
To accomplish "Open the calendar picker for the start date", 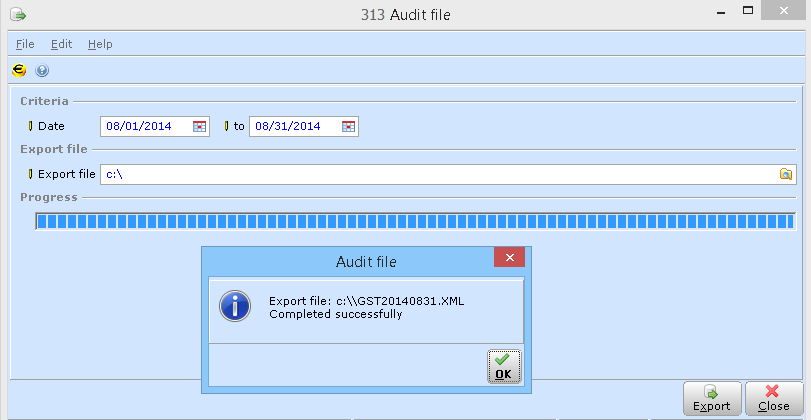I will (199, 127).
